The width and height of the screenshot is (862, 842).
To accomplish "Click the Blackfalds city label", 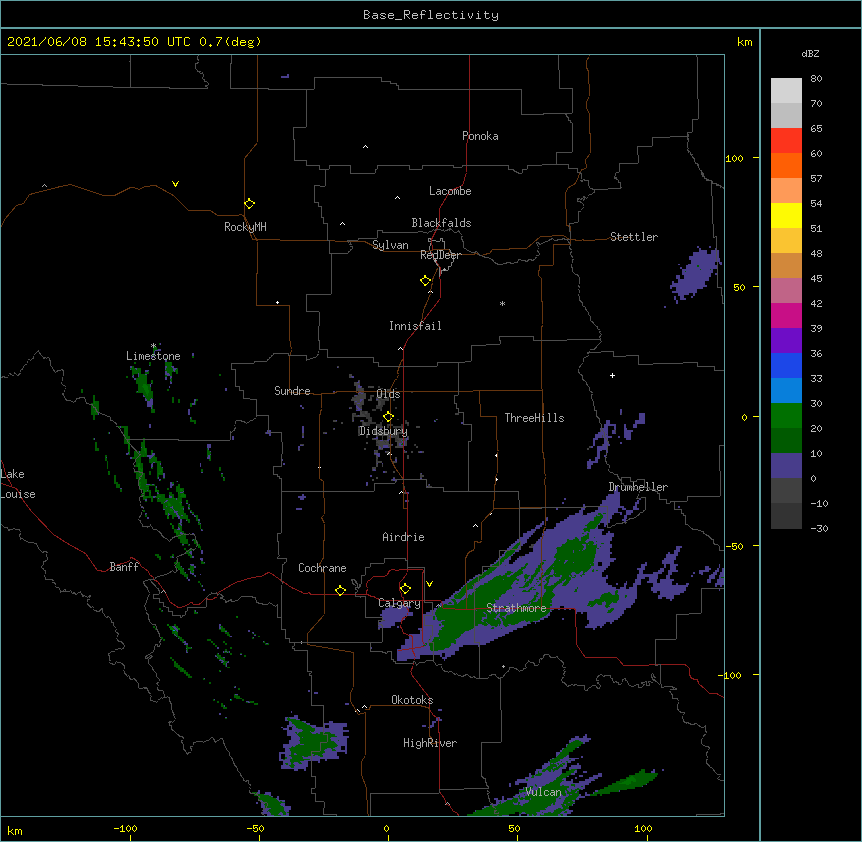I will point(441,223).
